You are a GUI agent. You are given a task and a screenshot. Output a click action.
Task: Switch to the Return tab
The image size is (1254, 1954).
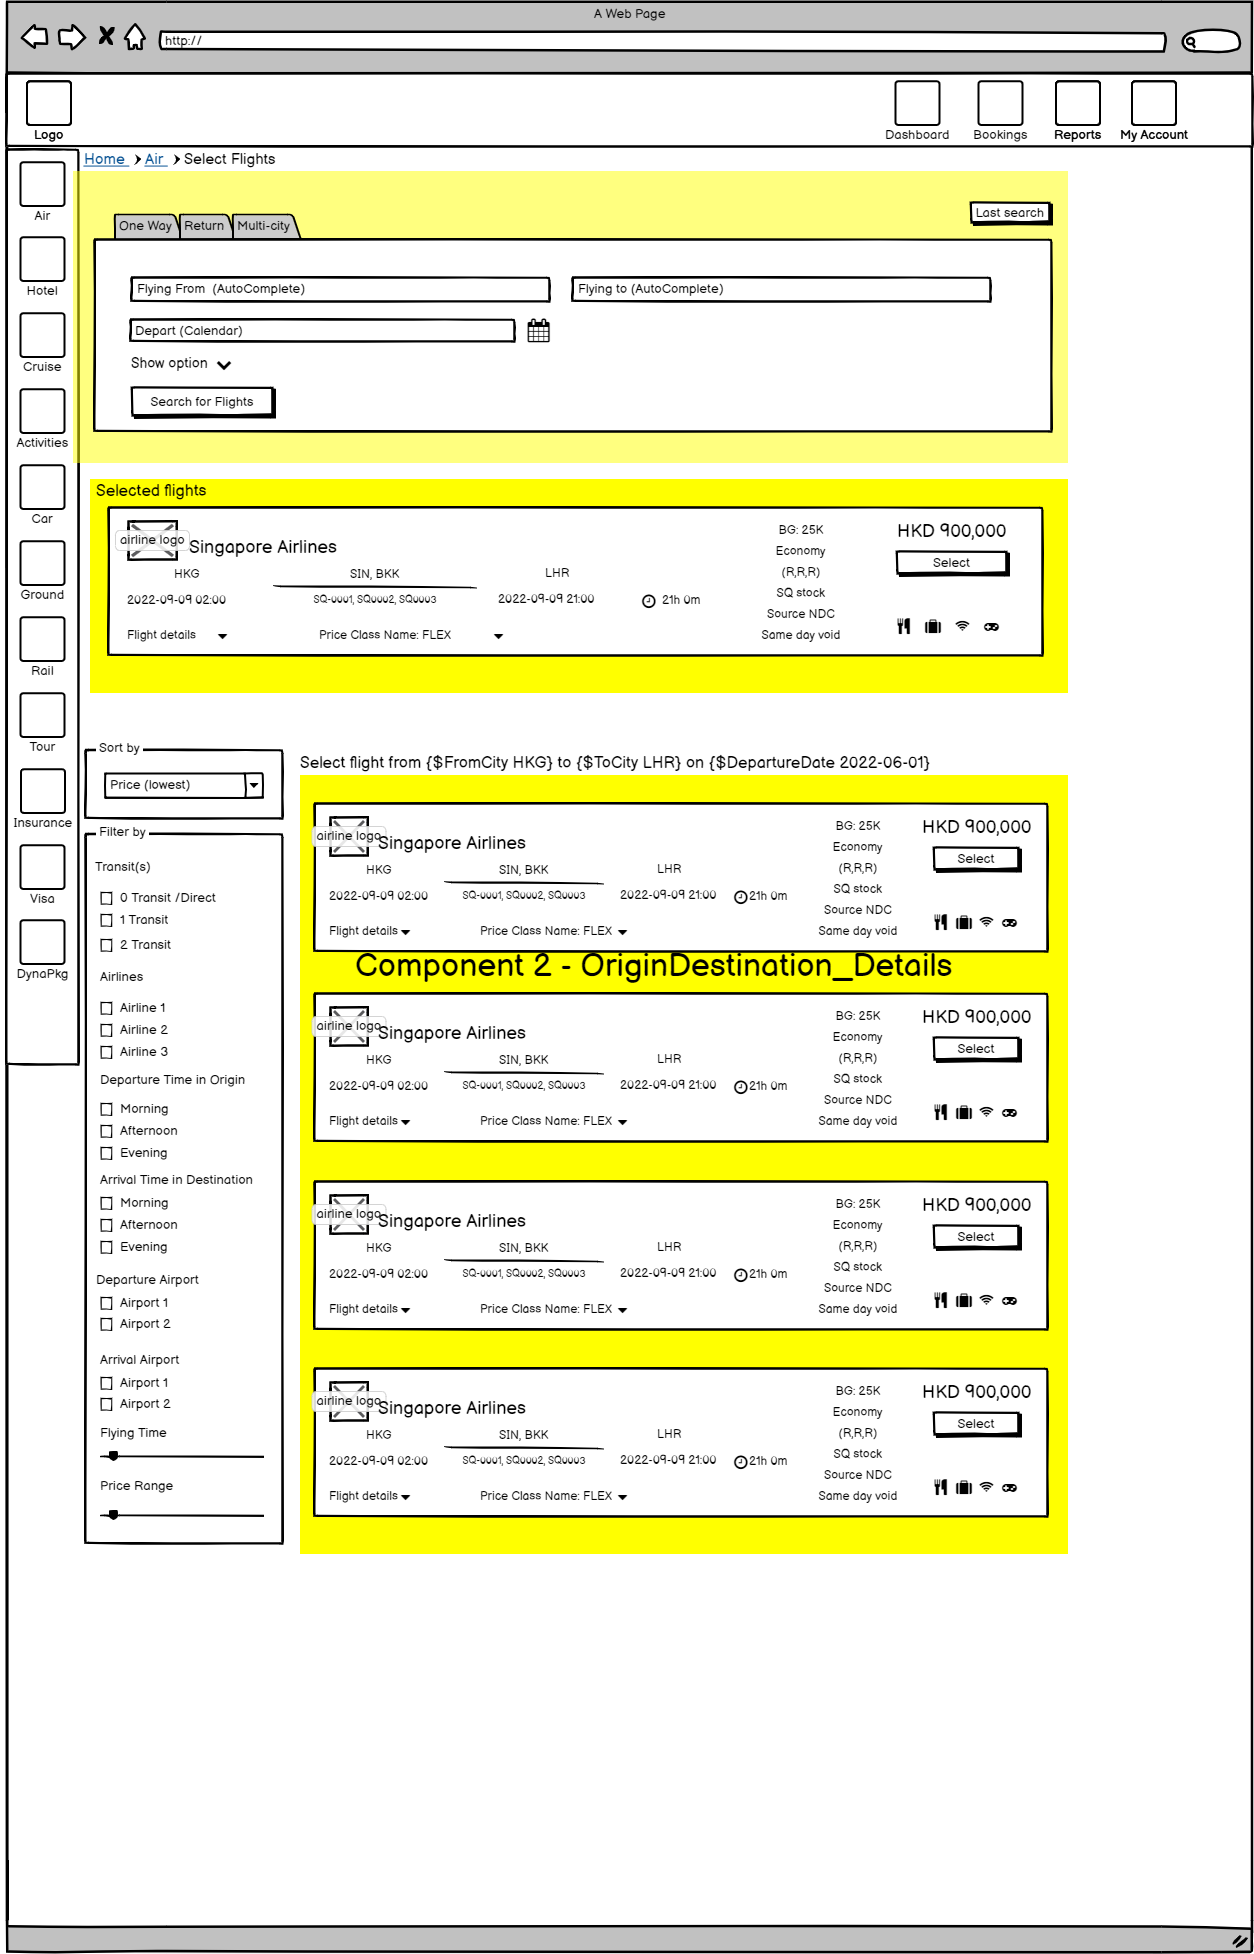[x=204, y=226]
